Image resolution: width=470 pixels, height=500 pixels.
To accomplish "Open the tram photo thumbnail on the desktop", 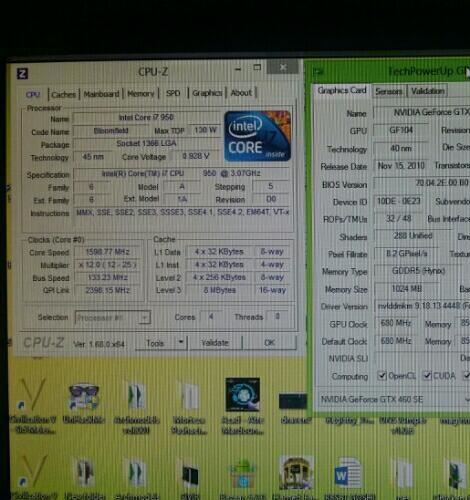I will pyautogui.click(x=296, y=473).
